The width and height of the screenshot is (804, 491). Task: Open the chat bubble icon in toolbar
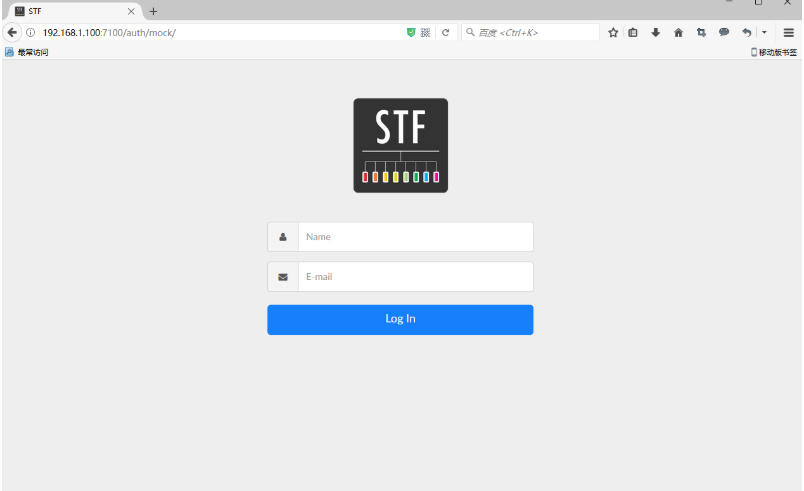(724, 32)
